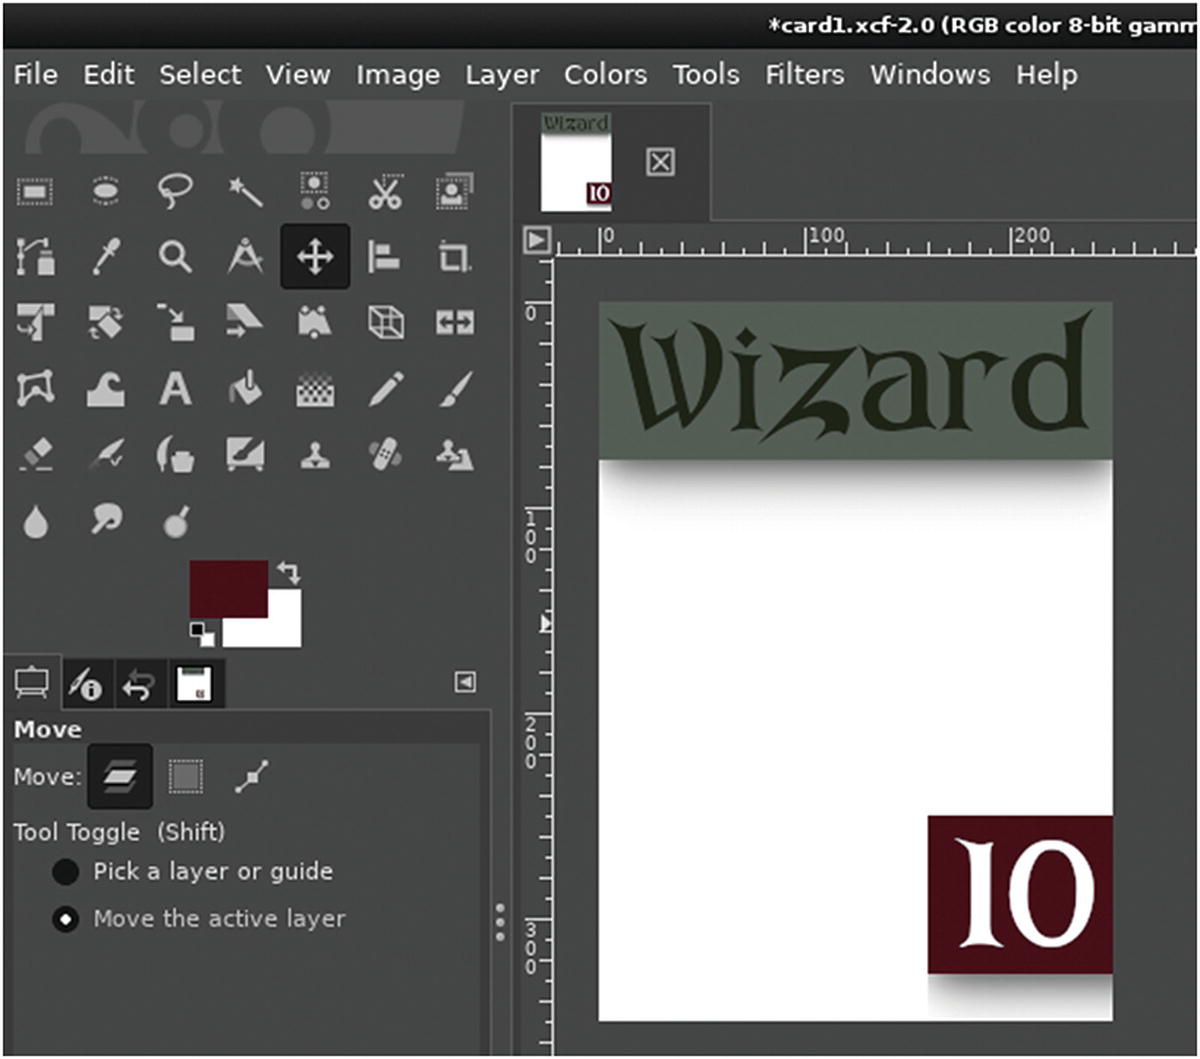The image size is (1200, 1059).
Task: Select the Shear tool
Action: pos(245,322)
